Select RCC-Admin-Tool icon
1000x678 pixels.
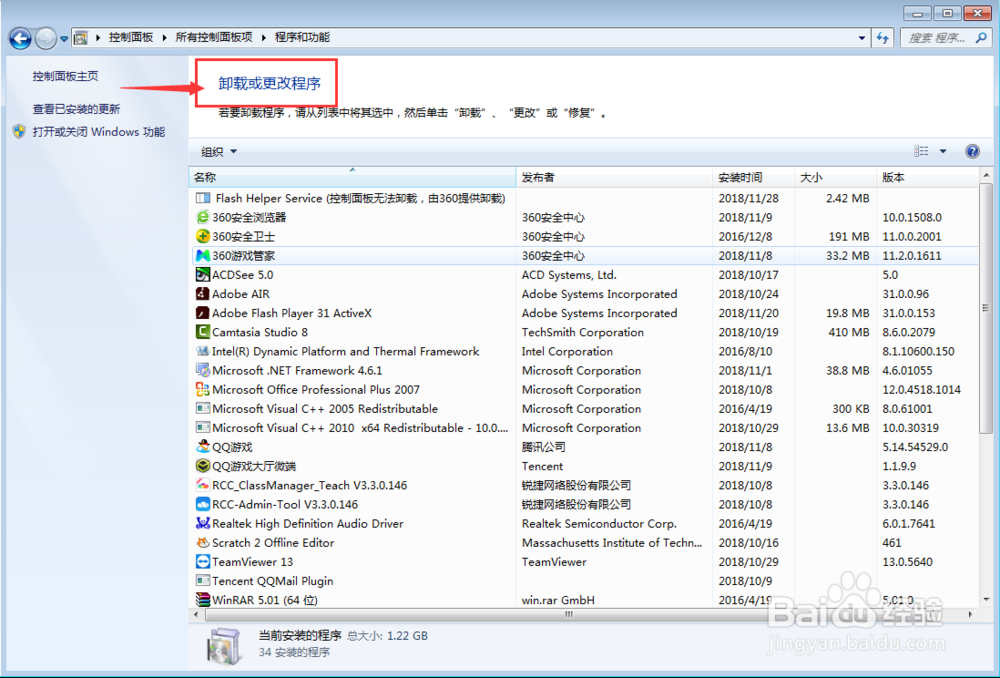[203, 505]
